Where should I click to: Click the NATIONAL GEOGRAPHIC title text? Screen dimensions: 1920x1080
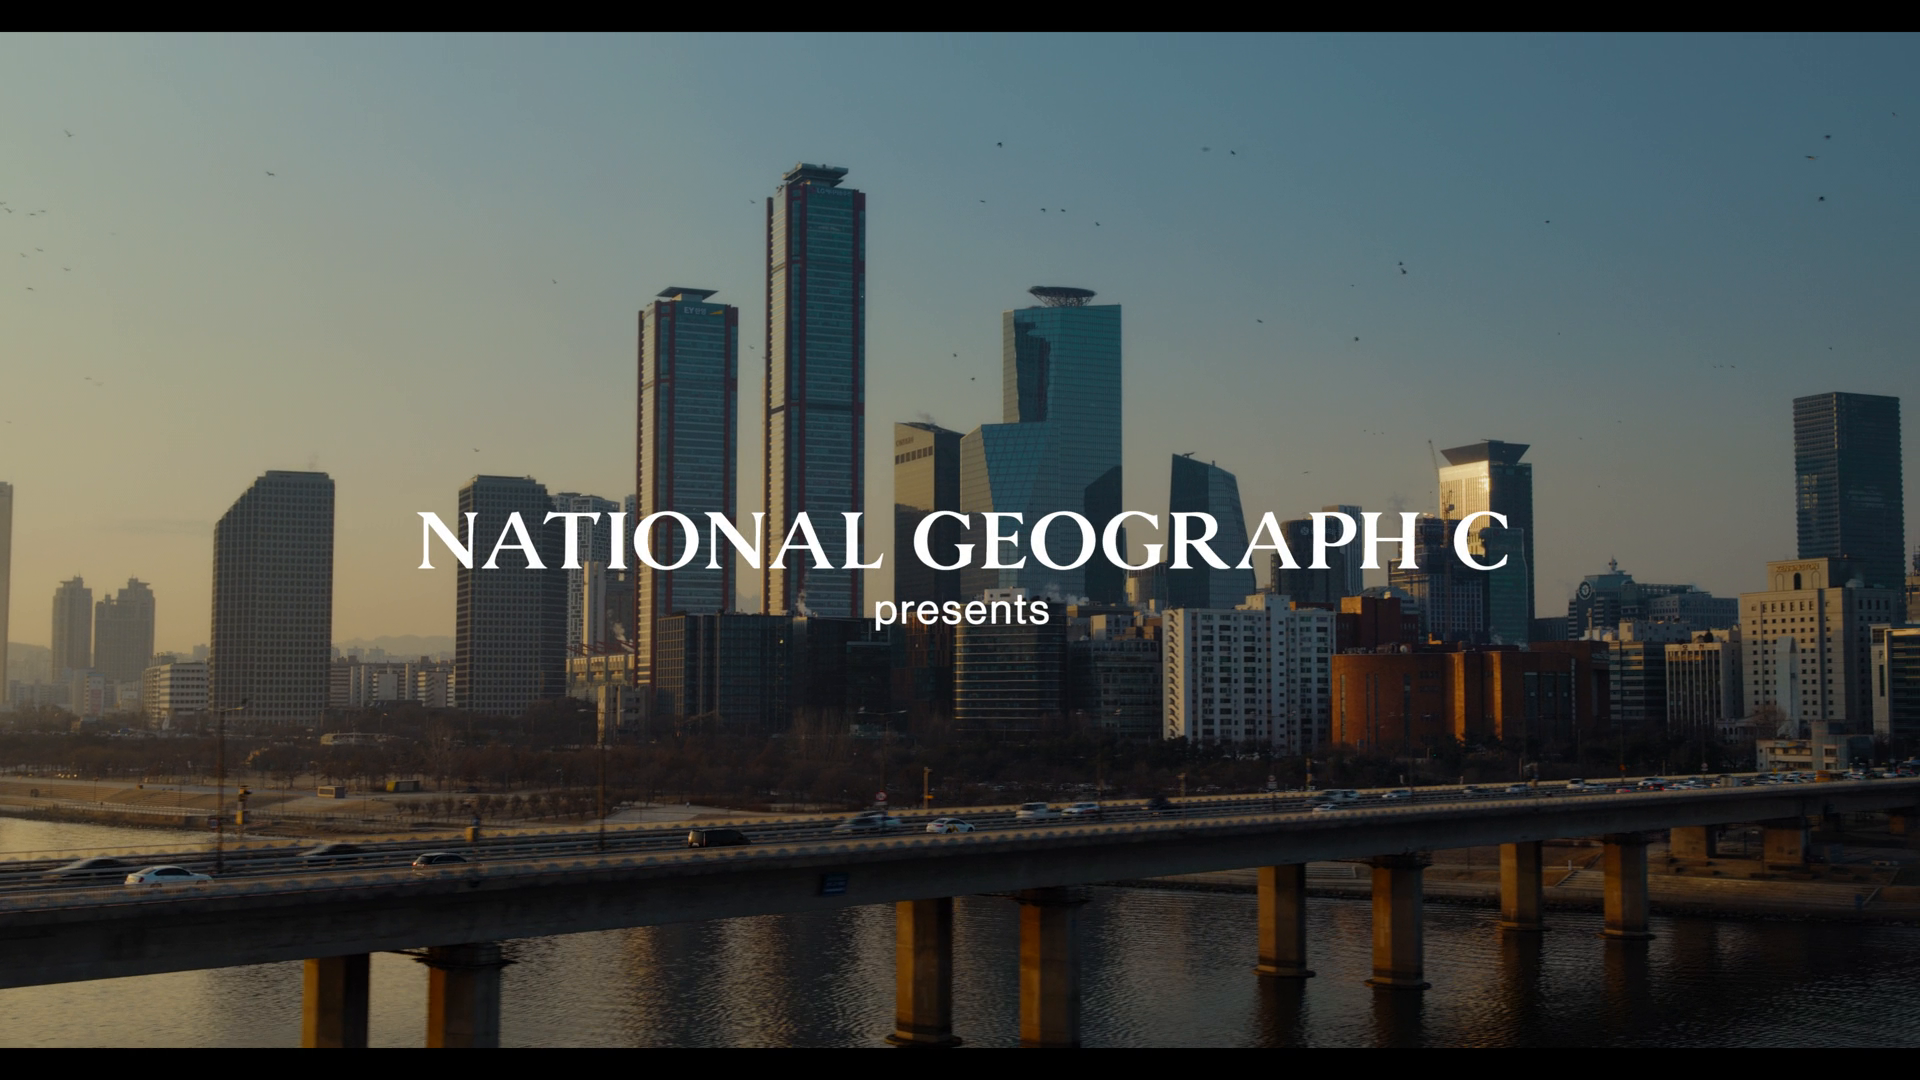[962, 541]
